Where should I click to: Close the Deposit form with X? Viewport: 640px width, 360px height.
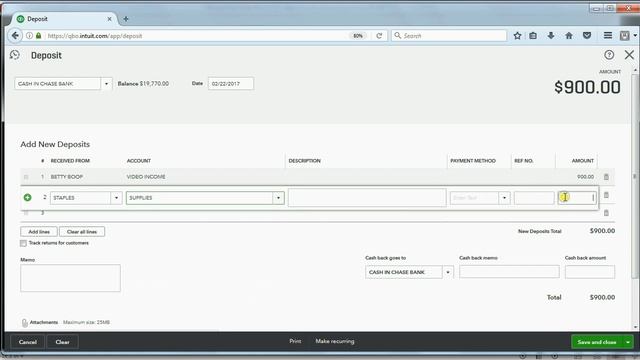tap(629, 55)
